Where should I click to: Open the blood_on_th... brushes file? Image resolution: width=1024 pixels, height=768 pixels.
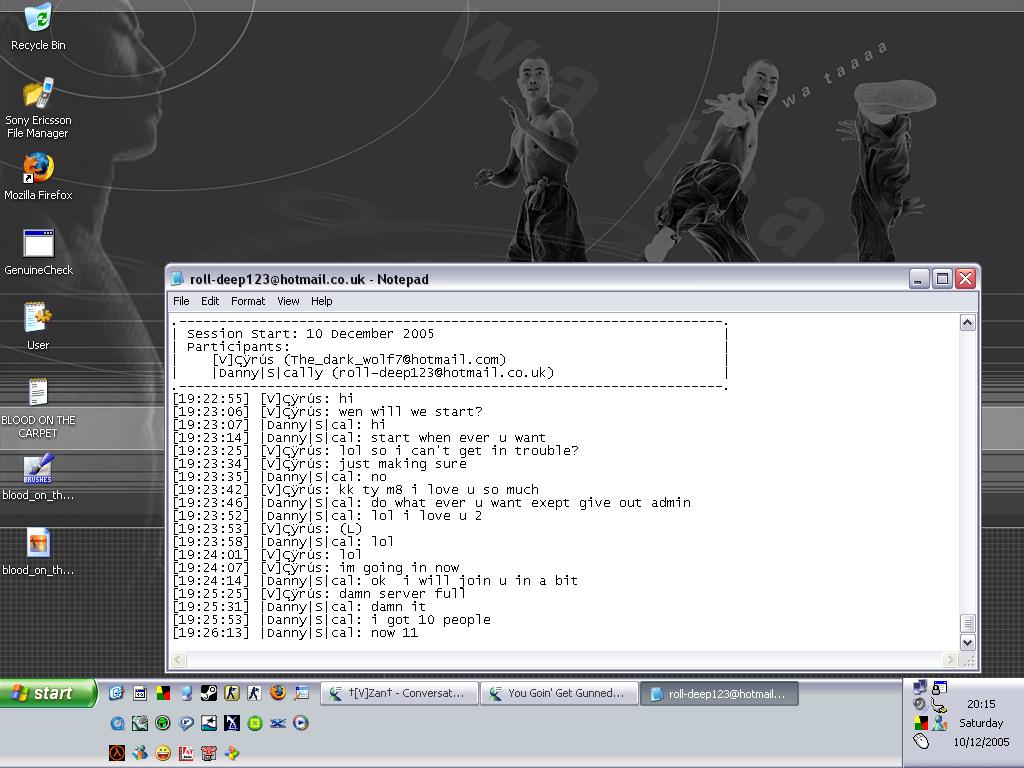pos(38,477)
